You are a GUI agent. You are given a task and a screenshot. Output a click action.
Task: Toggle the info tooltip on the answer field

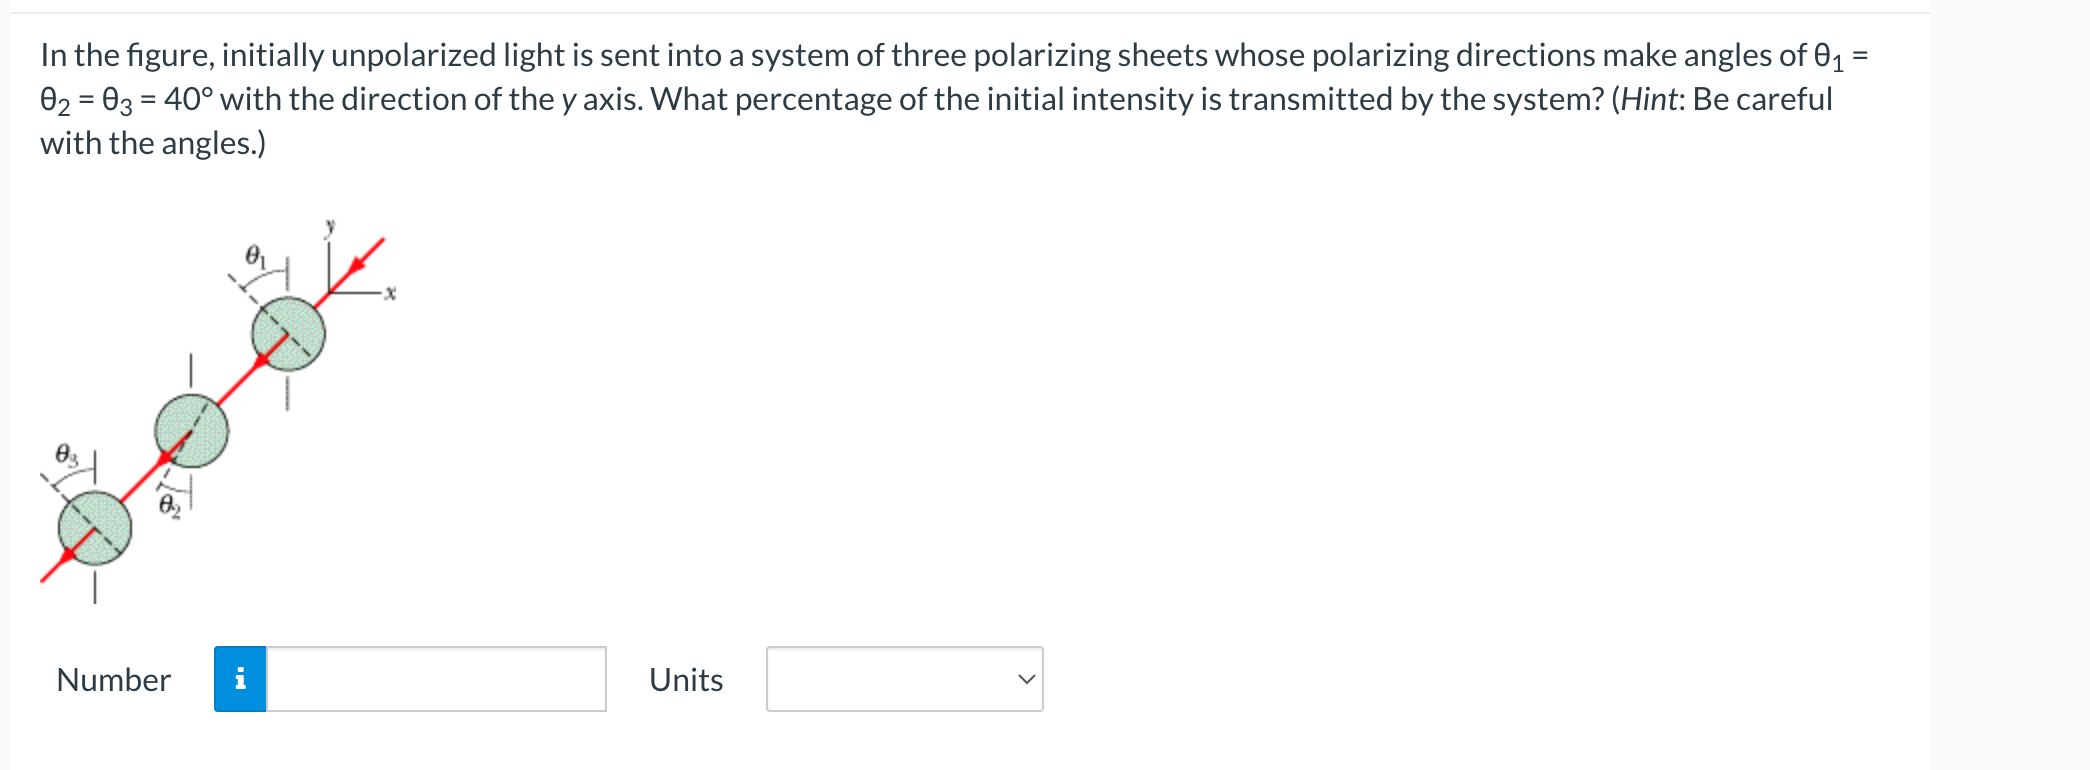(x=240, y=680)
